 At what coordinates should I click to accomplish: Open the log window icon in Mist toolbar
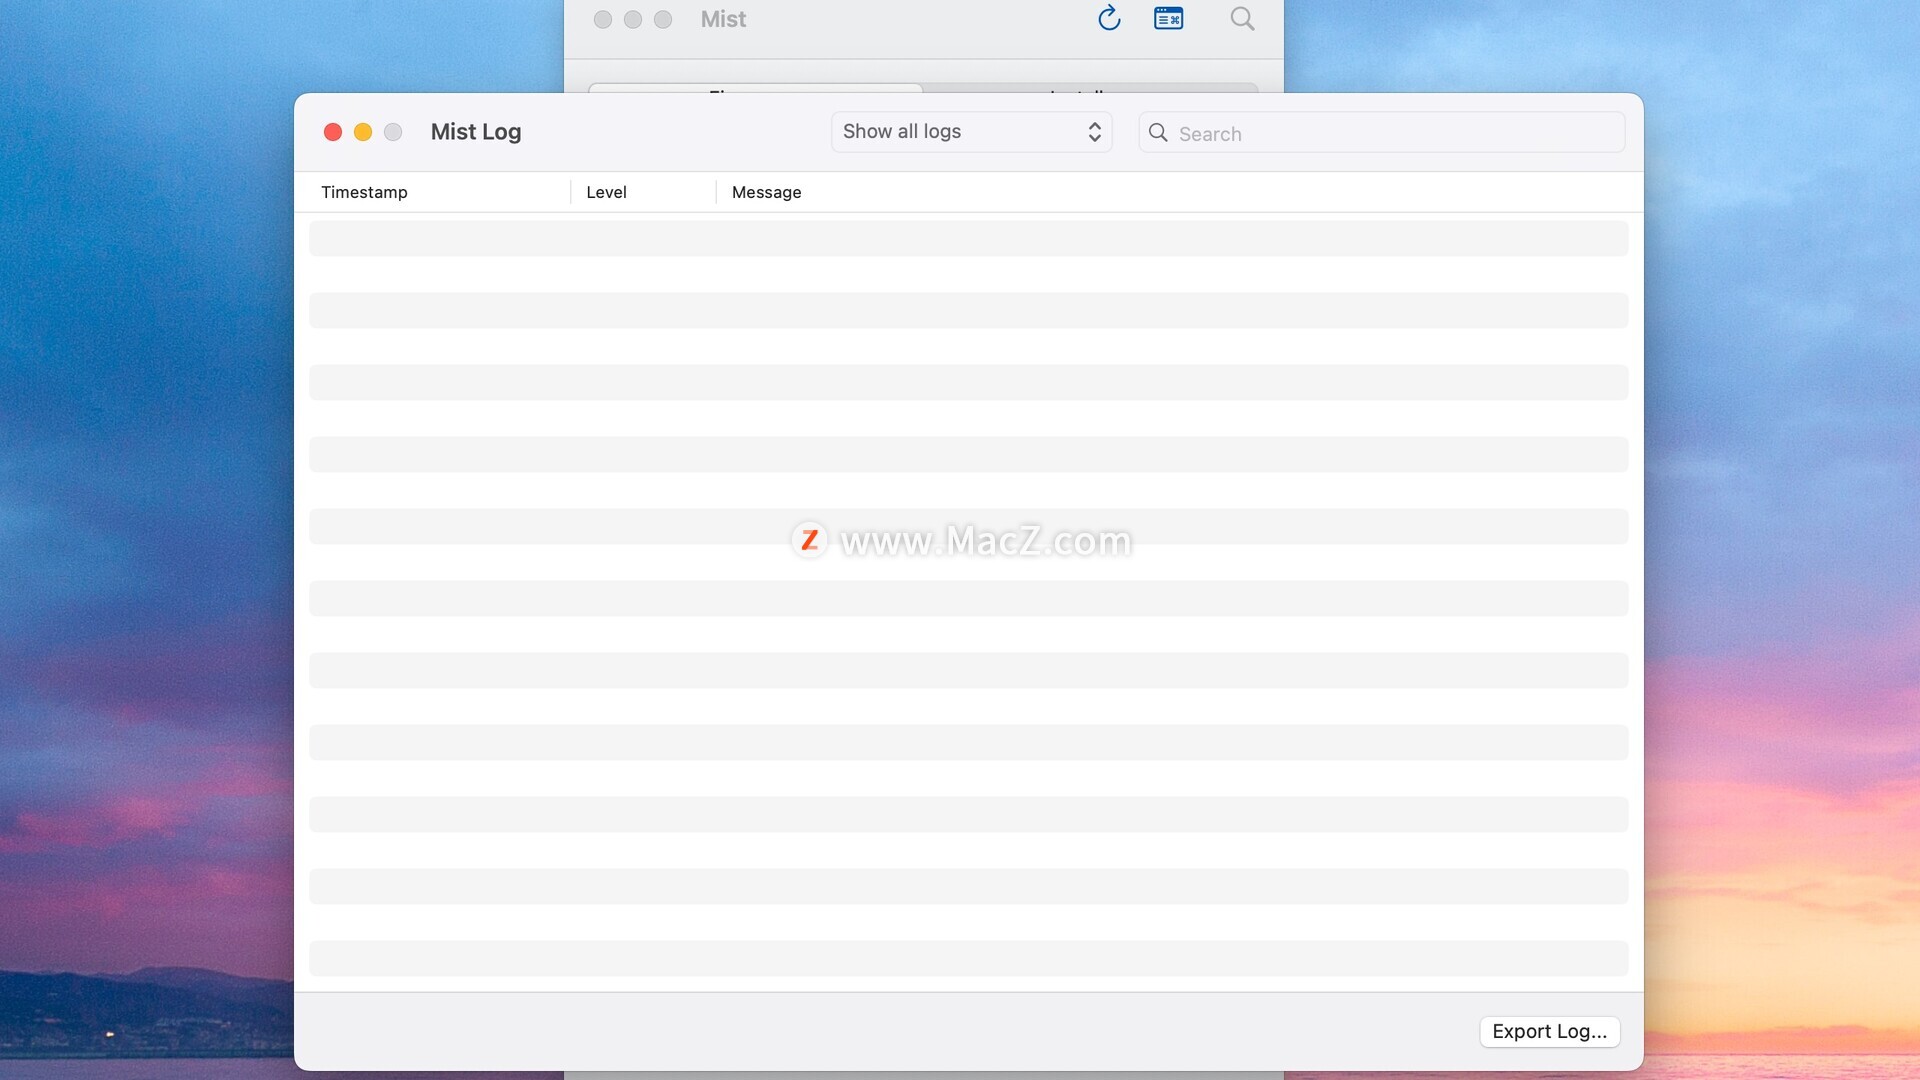[x=1168, y=18]
